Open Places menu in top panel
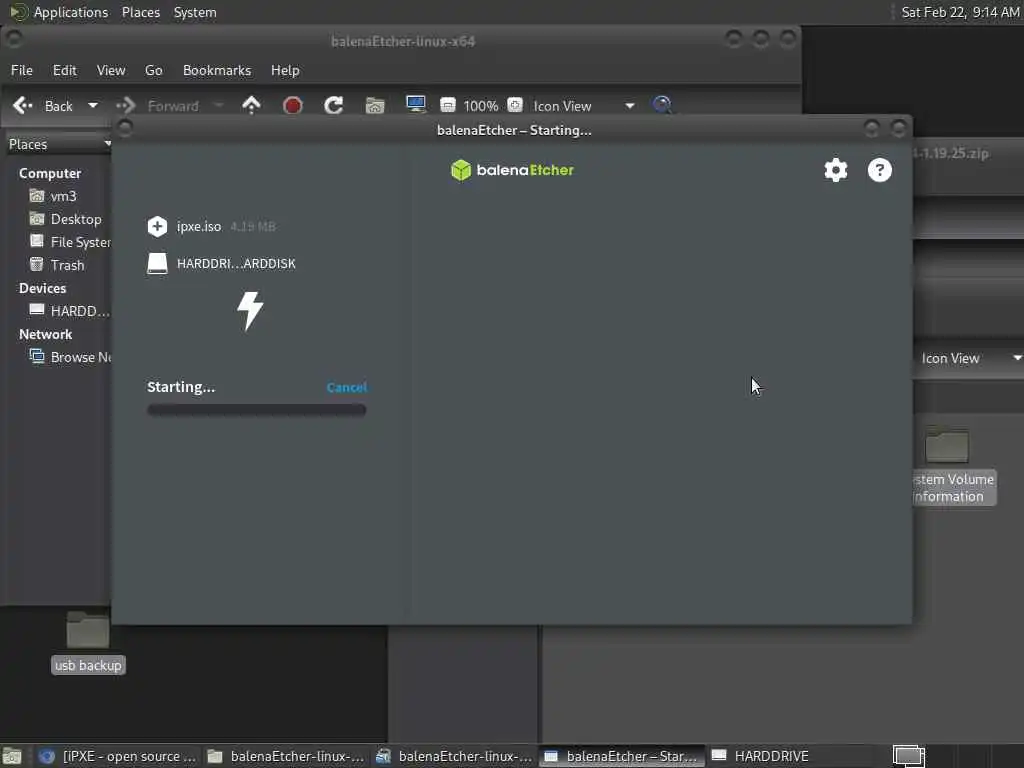Screen dimensions: 1024x768 pos(141,12)
